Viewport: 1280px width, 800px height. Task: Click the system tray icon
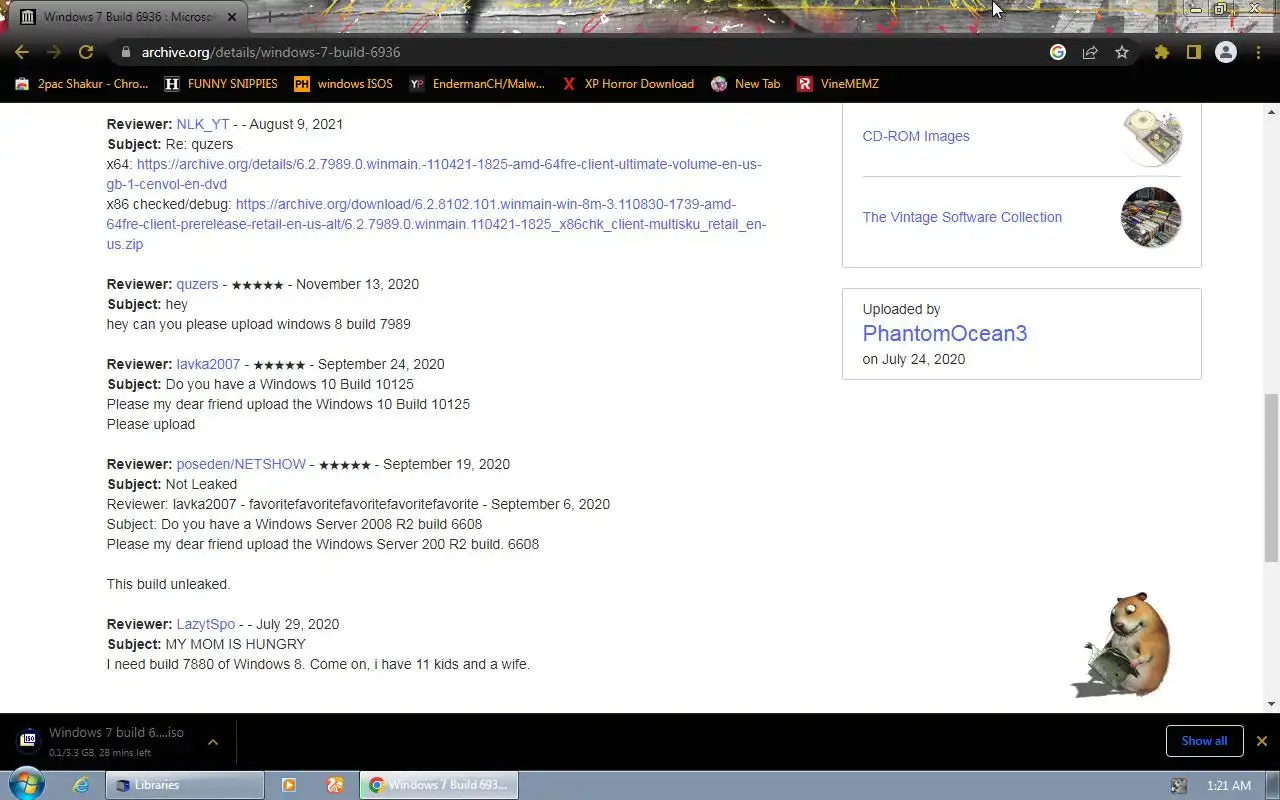pos(1179,785)
